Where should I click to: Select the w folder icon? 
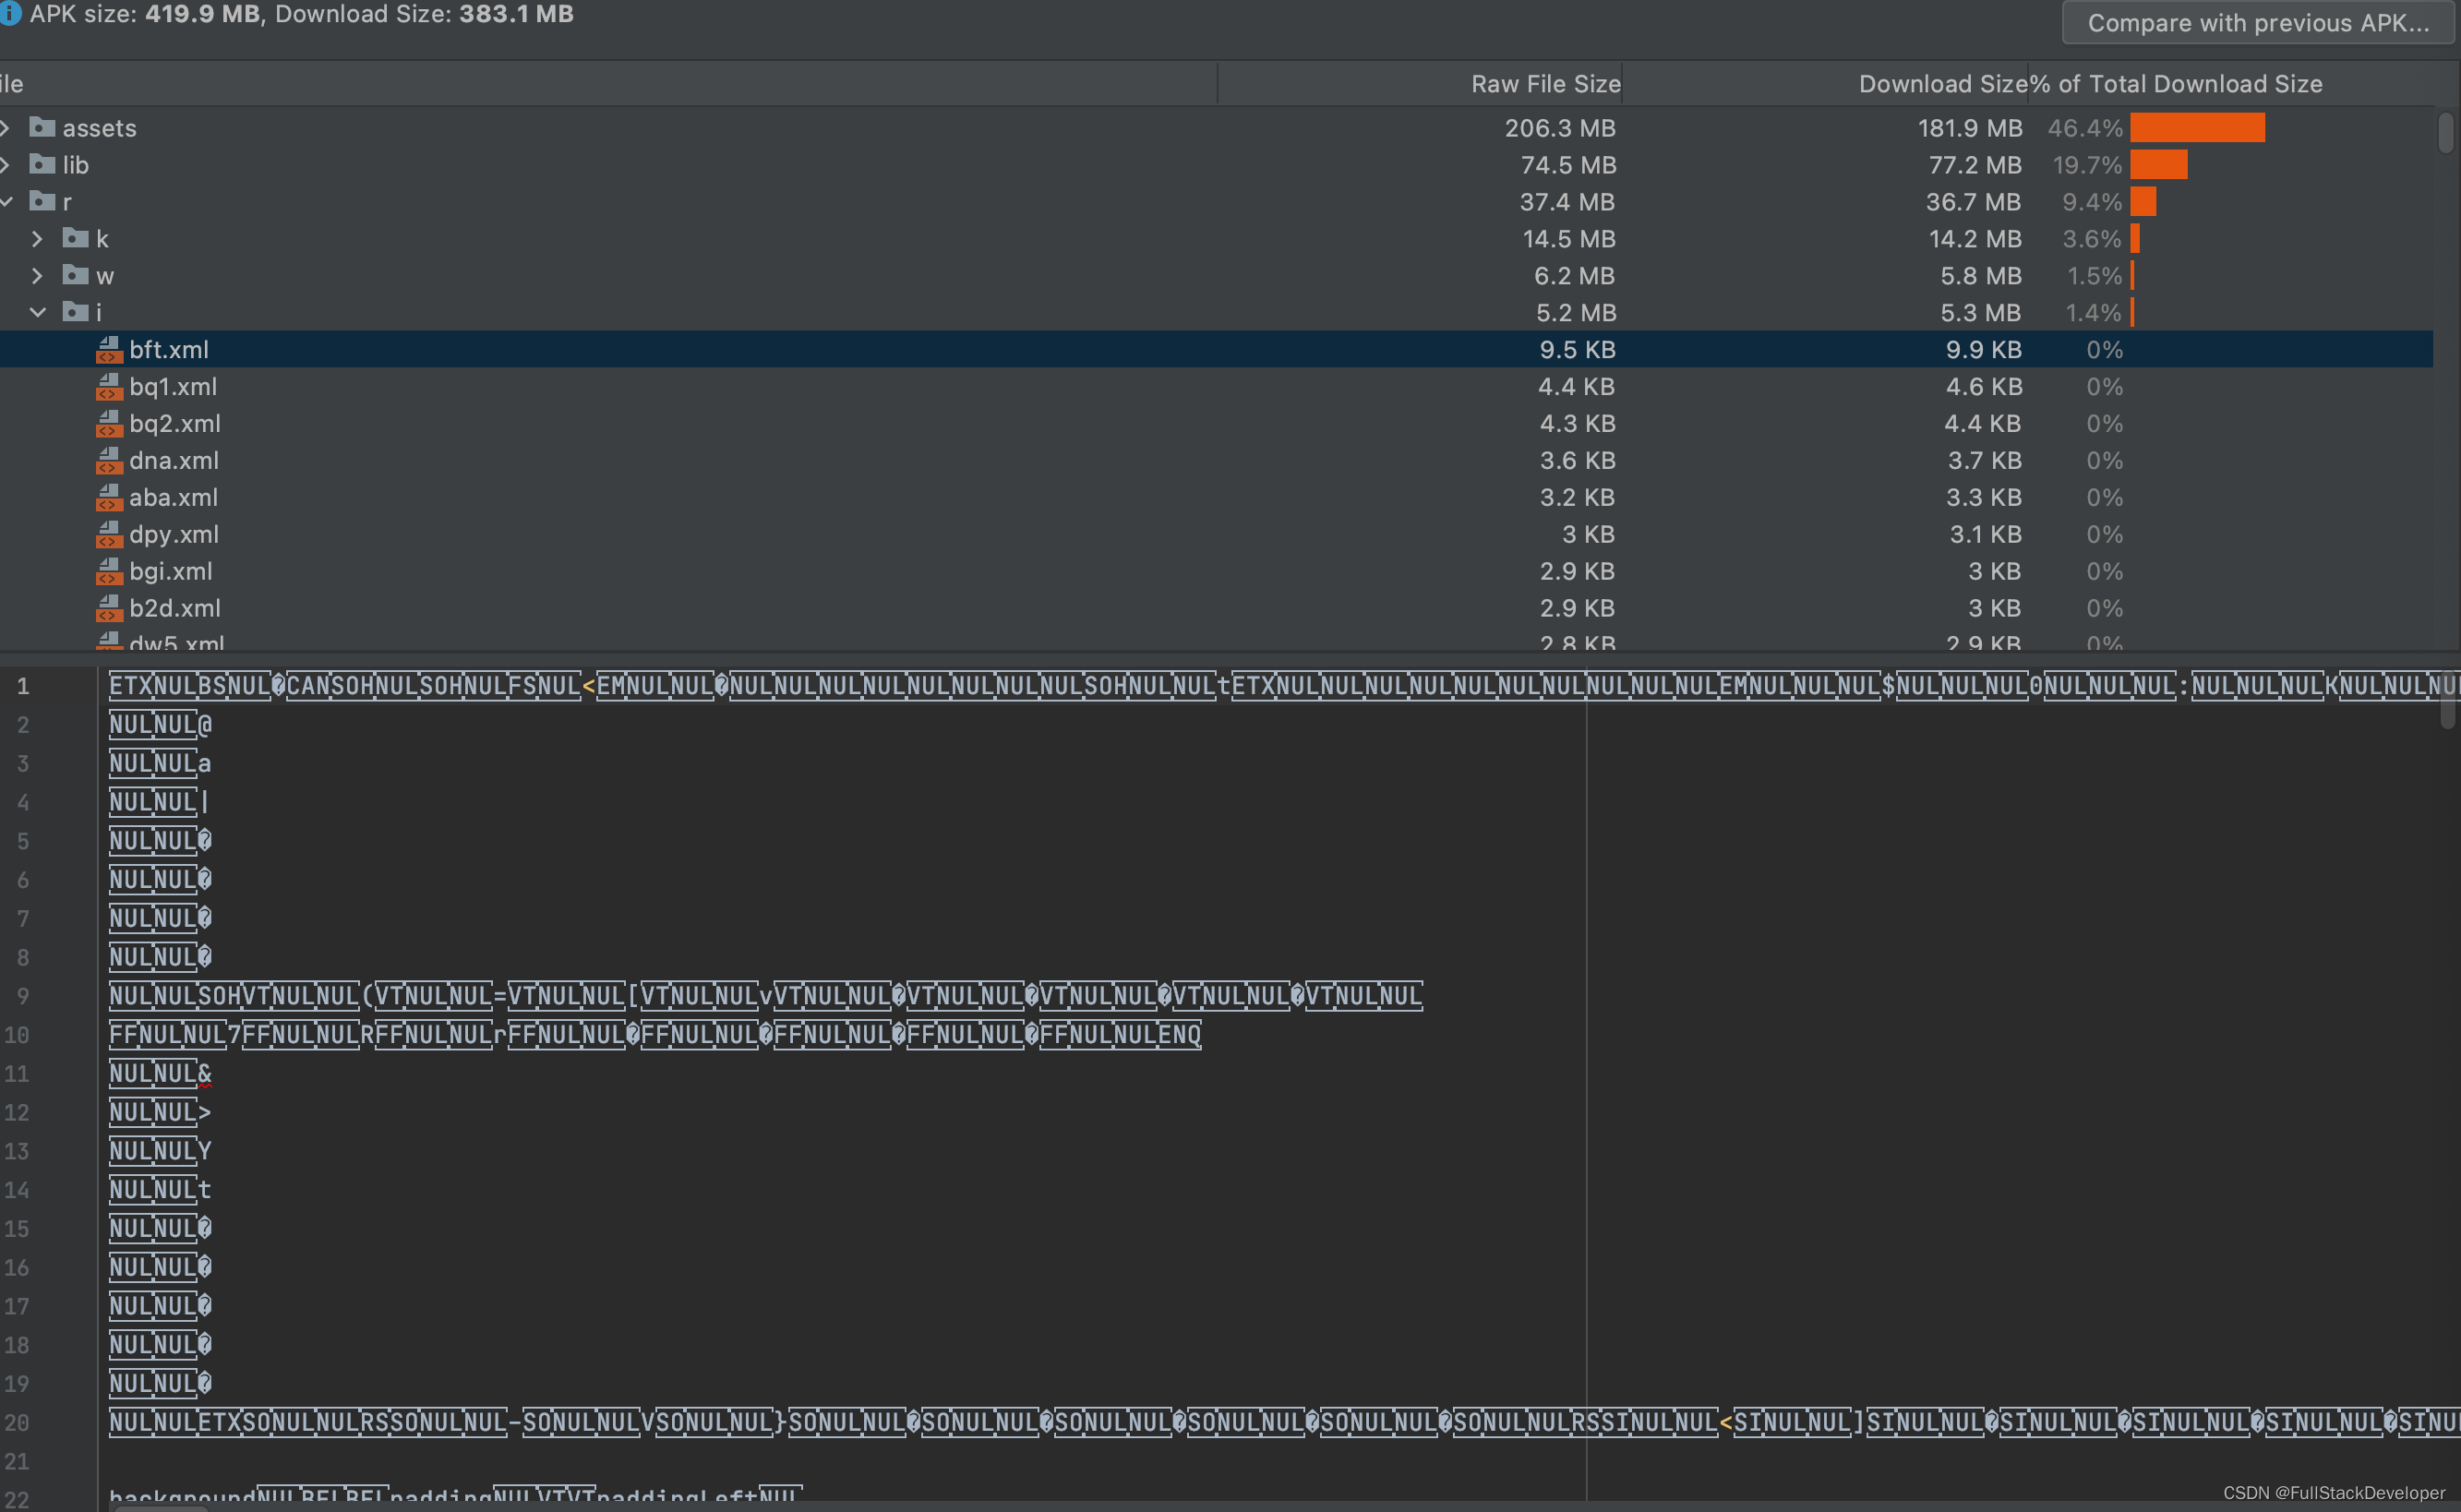click(75, 275)
